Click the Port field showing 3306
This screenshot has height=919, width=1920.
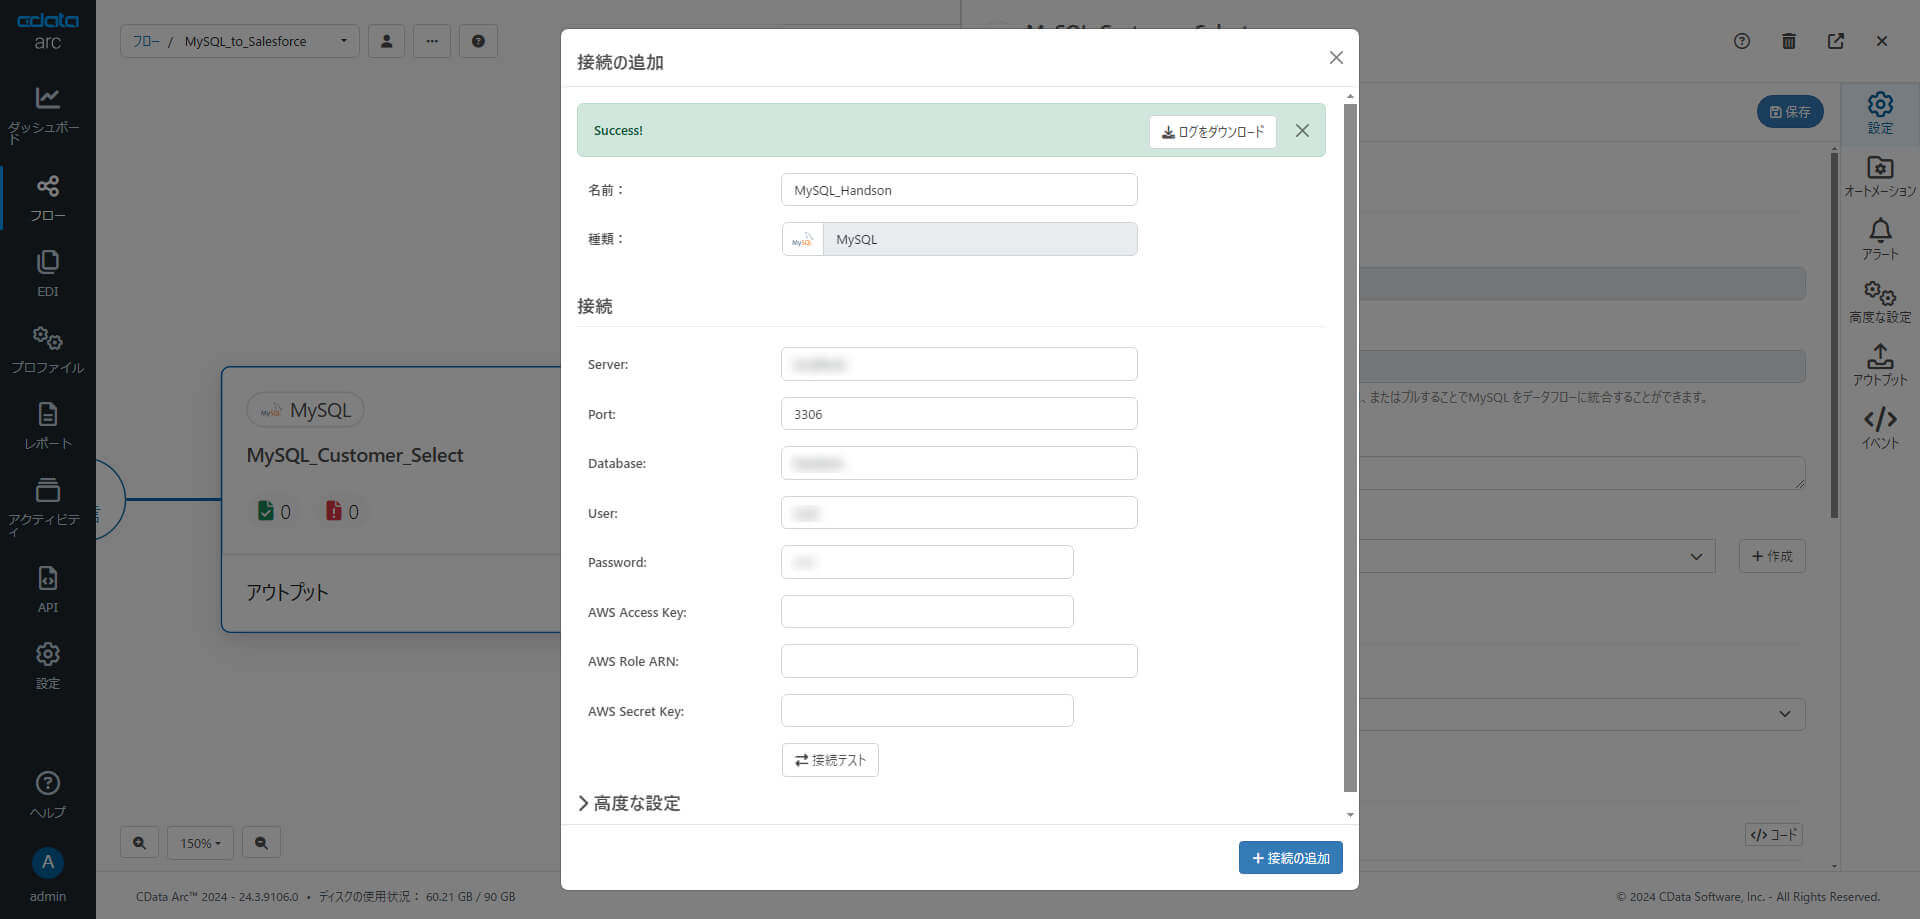point(959,414)
